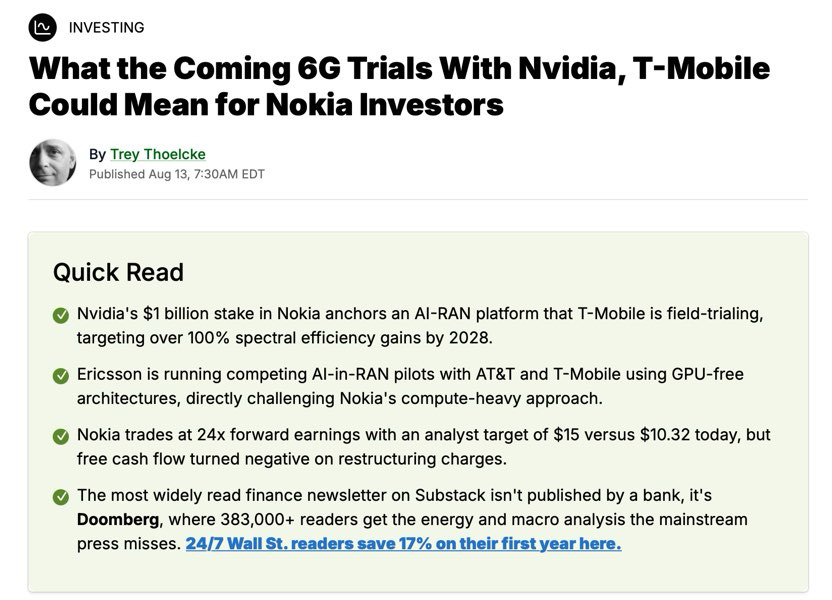Click the author's portrait photo
Viewport: 832px width, 600px height.
(x=53, y=162)
